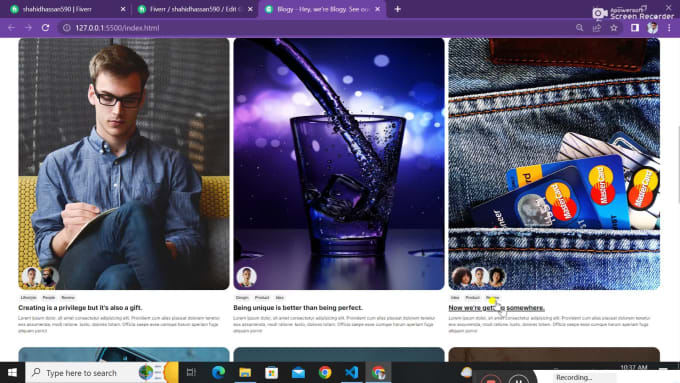Switch to the Fiverr Edit tab
The height and width of the screenshot is (383, 680).
[x=195, y=9]
